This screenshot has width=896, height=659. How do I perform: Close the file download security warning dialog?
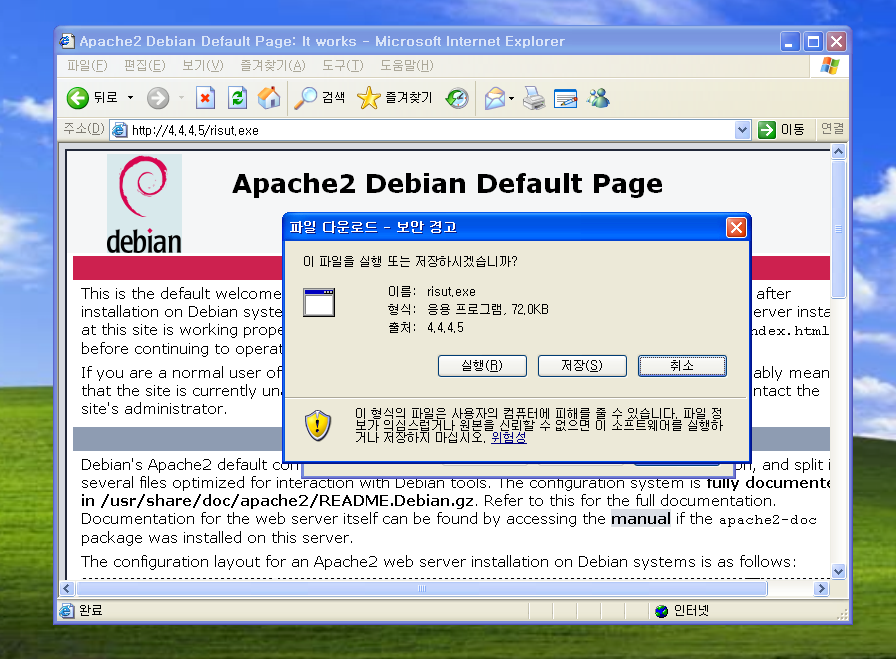click(736, 227)
